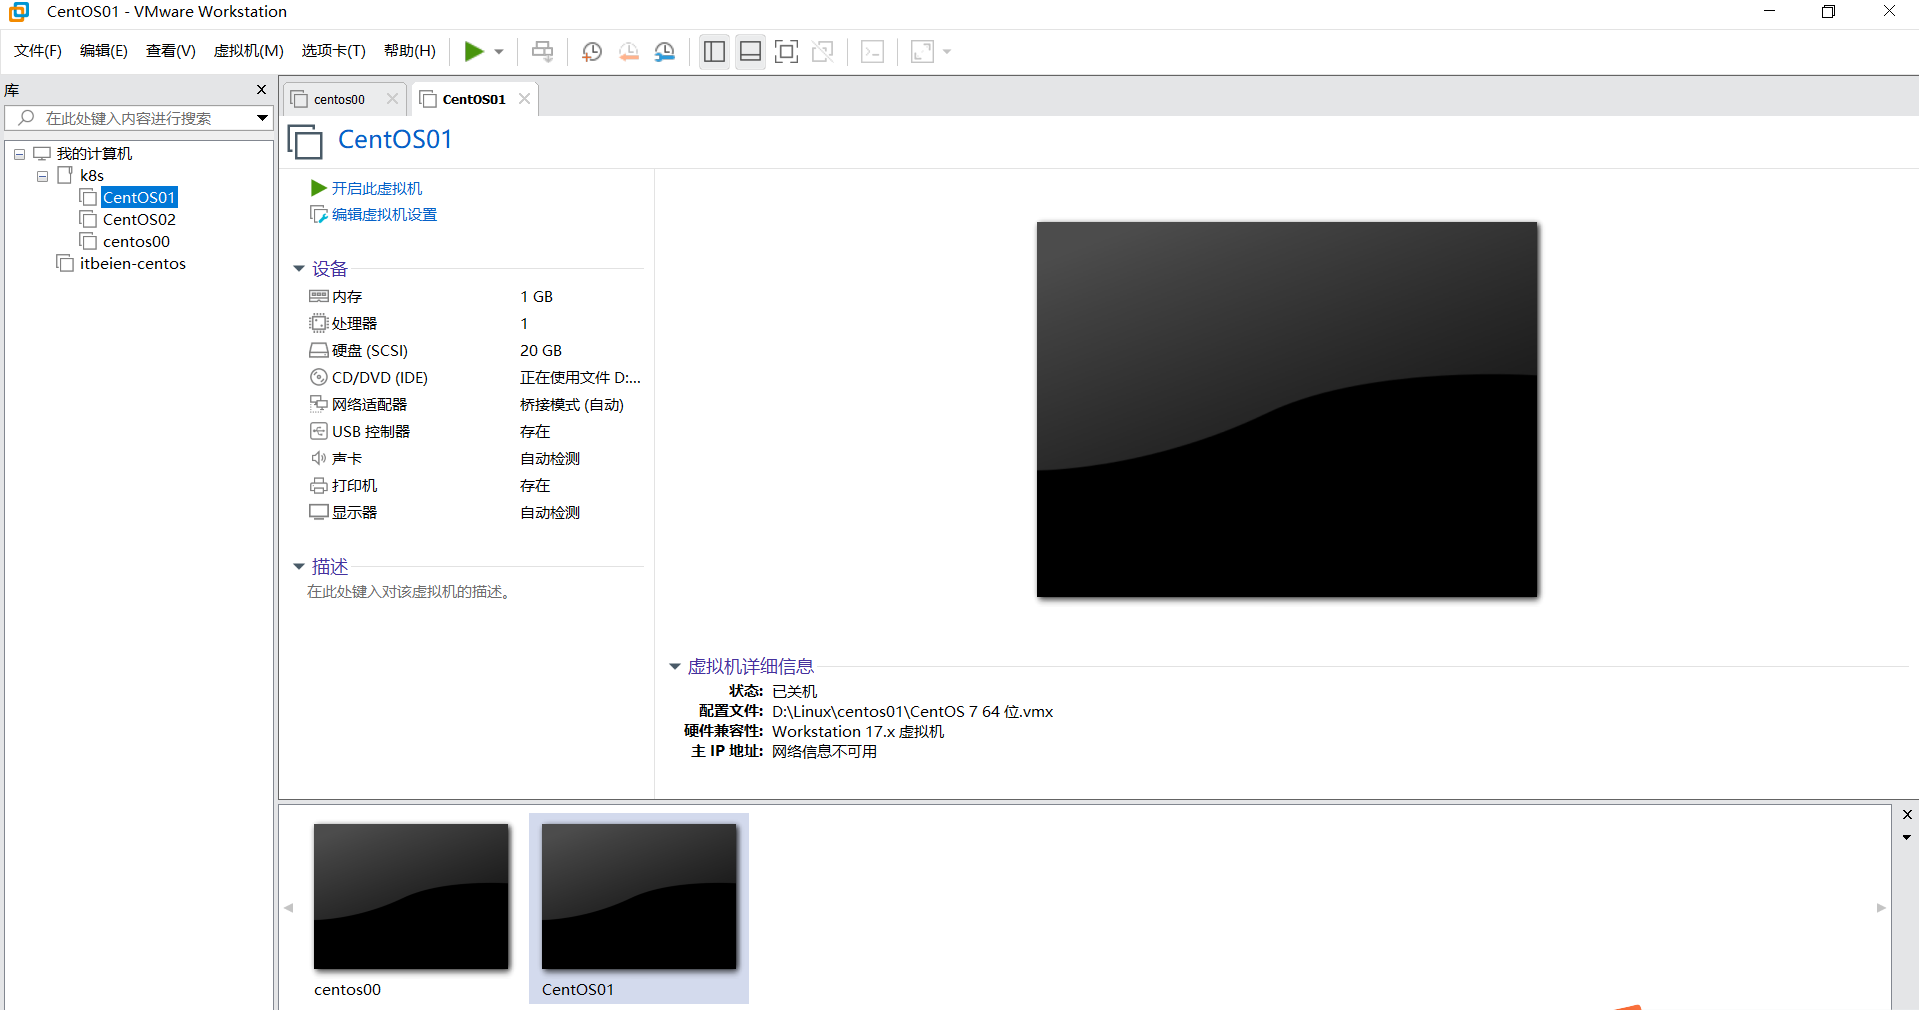Open the snapshot manager toolbar icon

coord(665,51)
